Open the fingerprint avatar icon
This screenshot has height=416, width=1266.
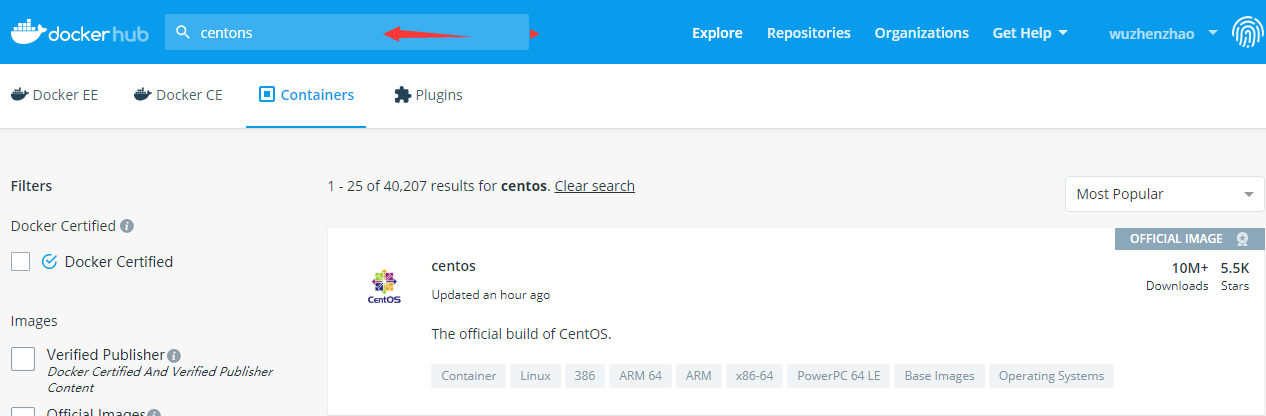(x=1247, y=32)
